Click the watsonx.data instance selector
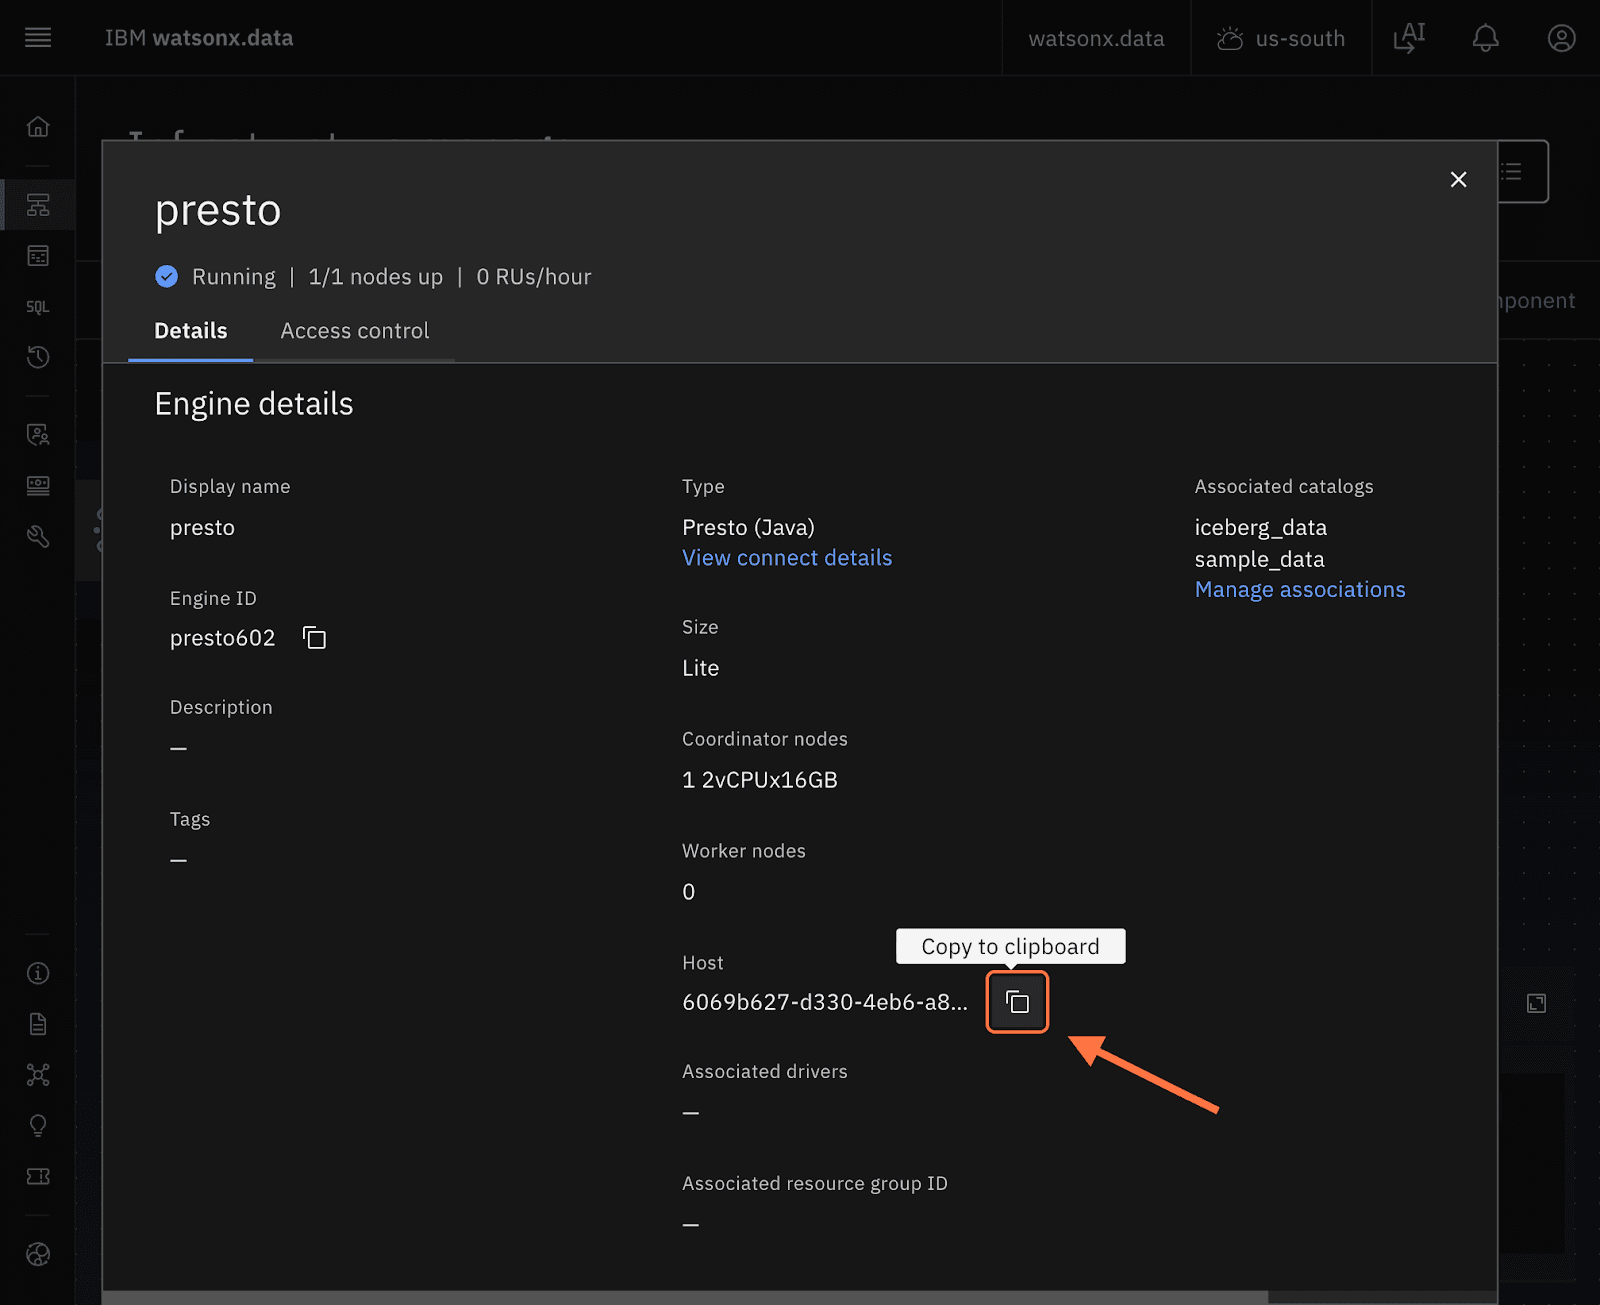This screenshot has height=1305, width=1600. [x=1096, y=38]
